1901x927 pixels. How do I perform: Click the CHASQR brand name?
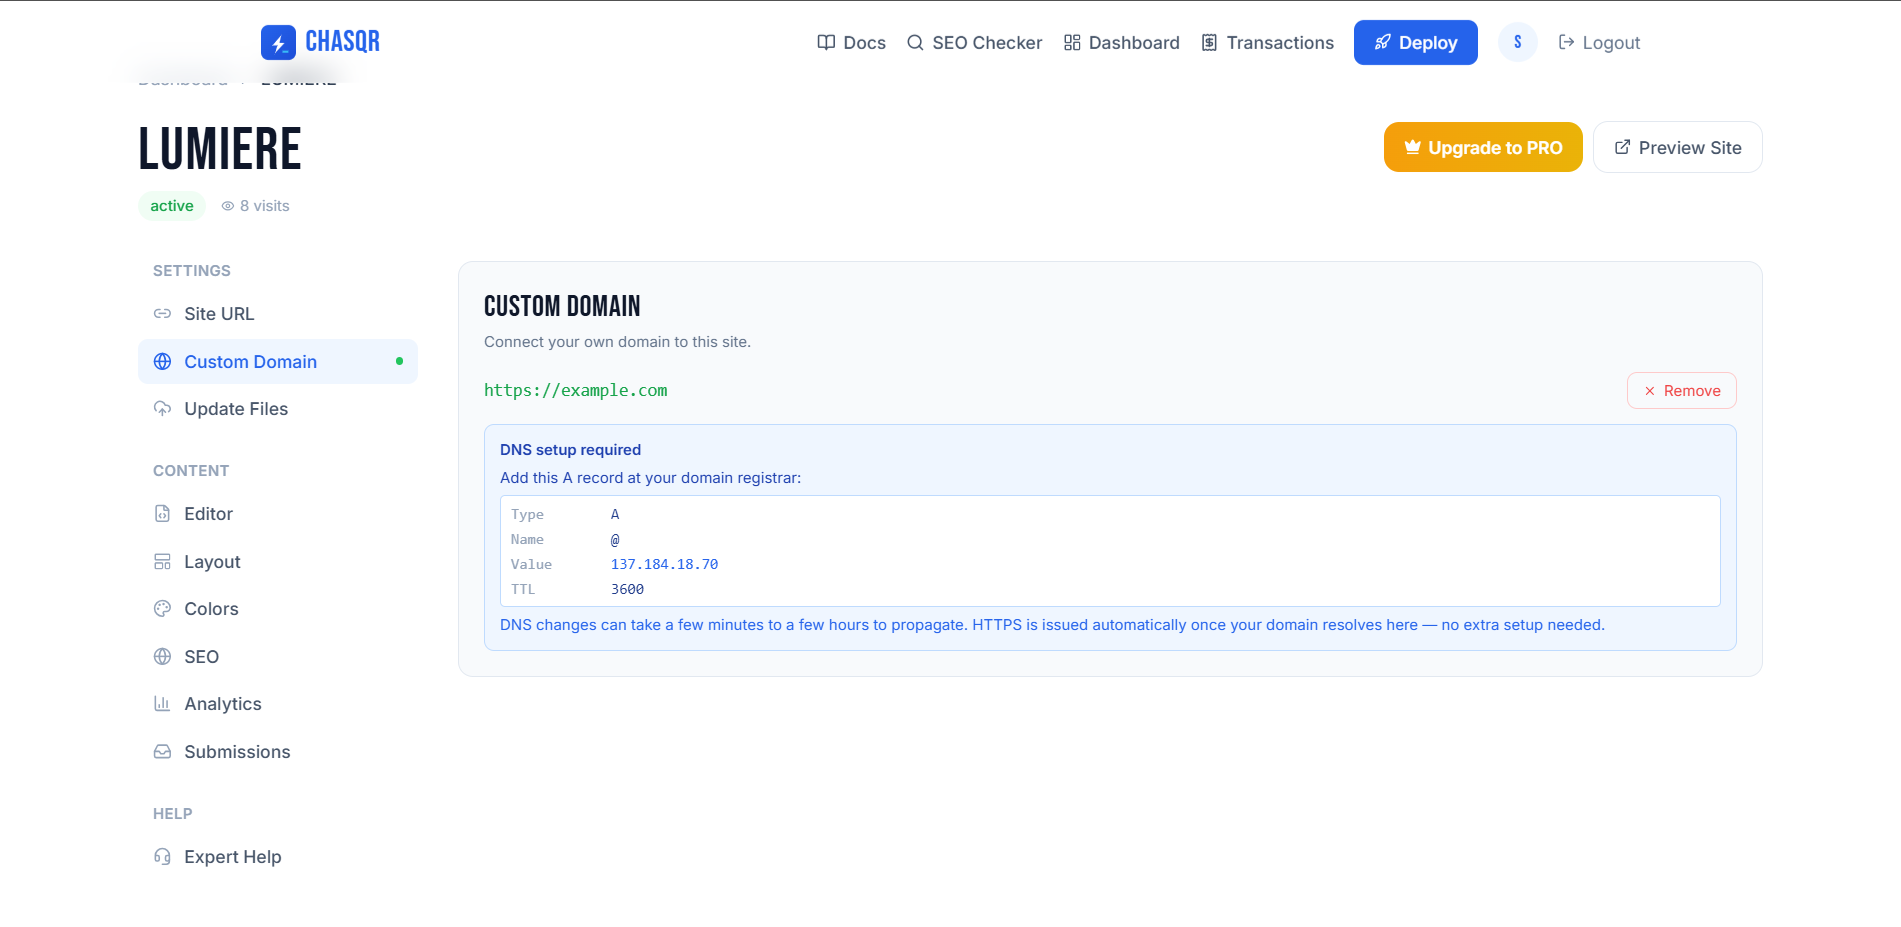click(342, 42)
